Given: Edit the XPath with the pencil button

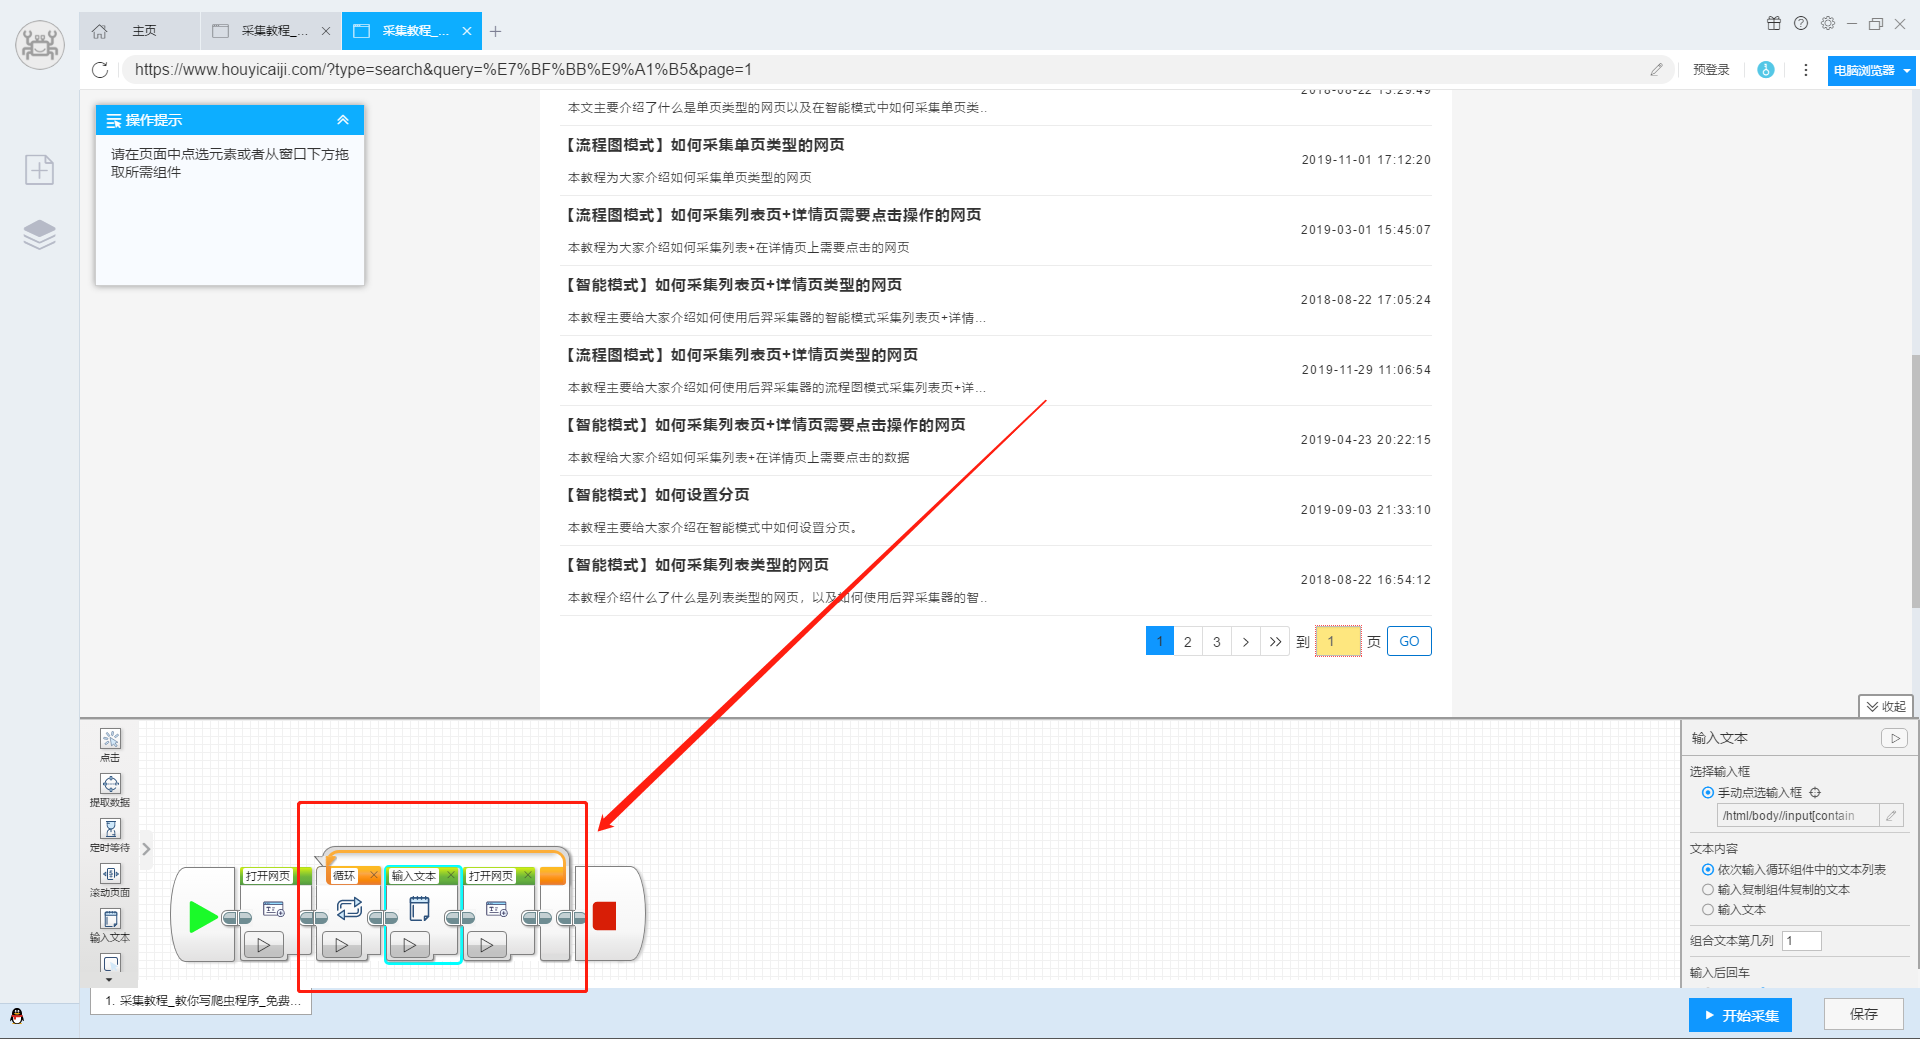Looking at the screenshot, I should tap(1891, 816).
